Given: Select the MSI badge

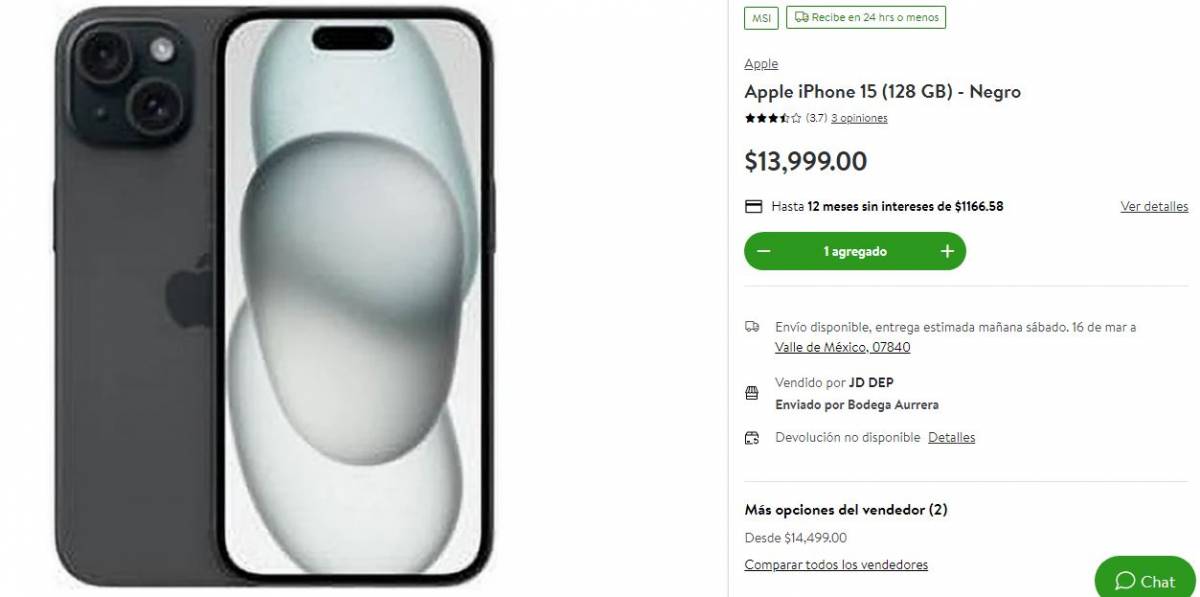Looking at the screenshot, I should tap(760, 18).
